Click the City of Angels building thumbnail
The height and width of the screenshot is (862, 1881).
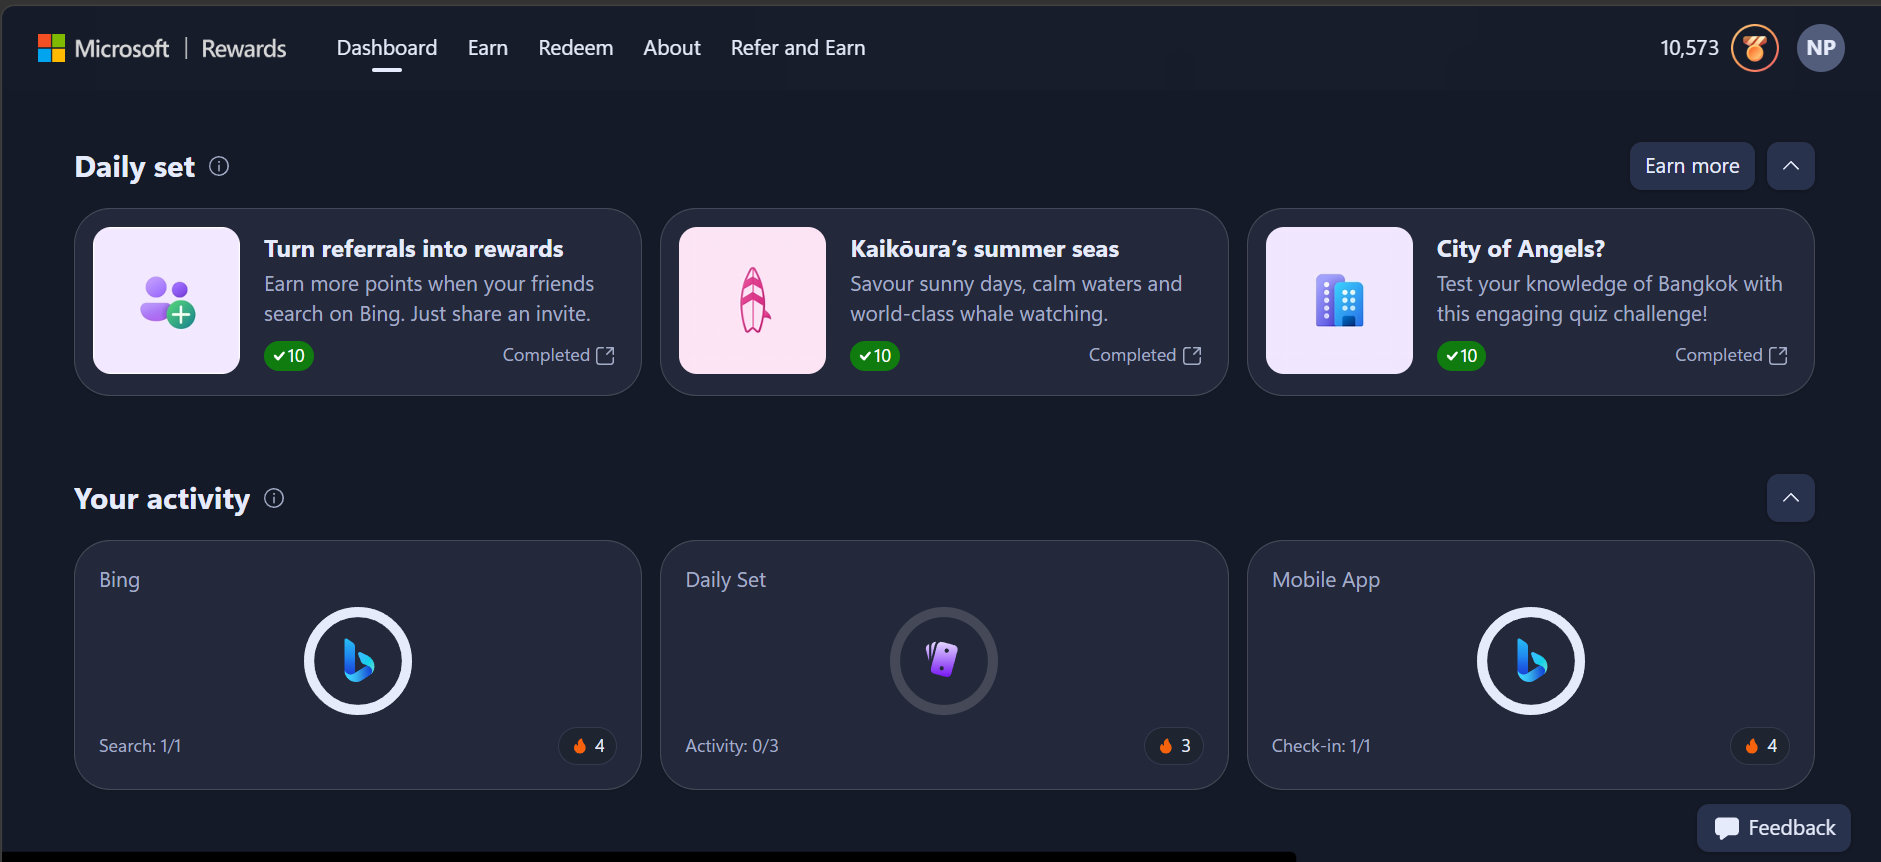coord(1340,301)
